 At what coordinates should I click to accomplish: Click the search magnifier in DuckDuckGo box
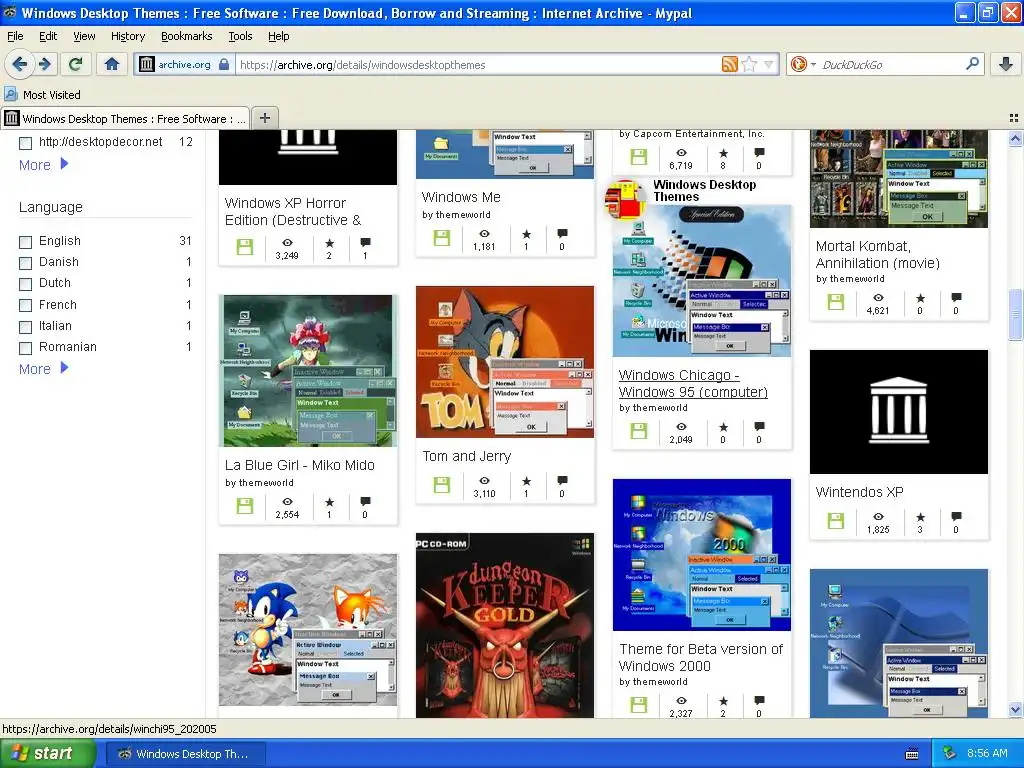(x=972, y=64)
